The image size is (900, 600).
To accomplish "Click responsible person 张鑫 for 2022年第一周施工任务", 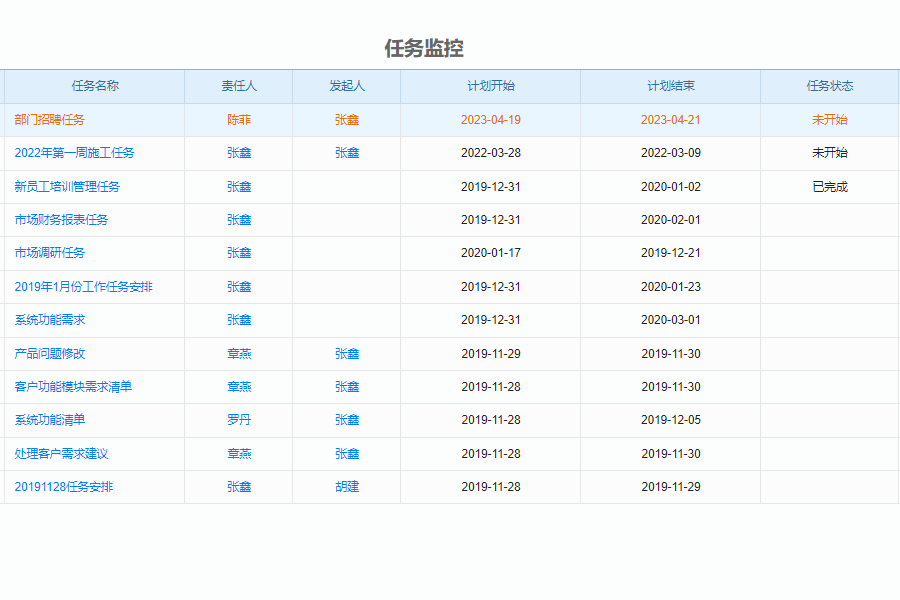I will click(x=239, y=153).
